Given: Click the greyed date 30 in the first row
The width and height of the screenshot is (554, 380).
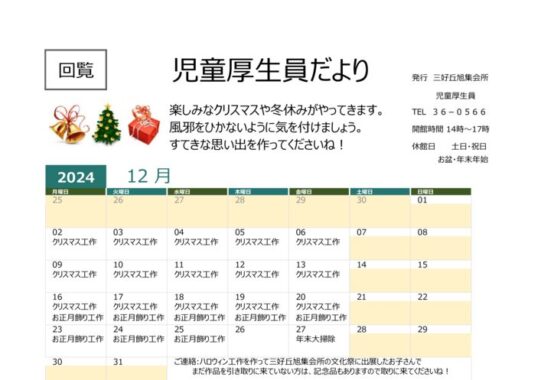Looking at the screenshot, I should (x=361, y=200).
